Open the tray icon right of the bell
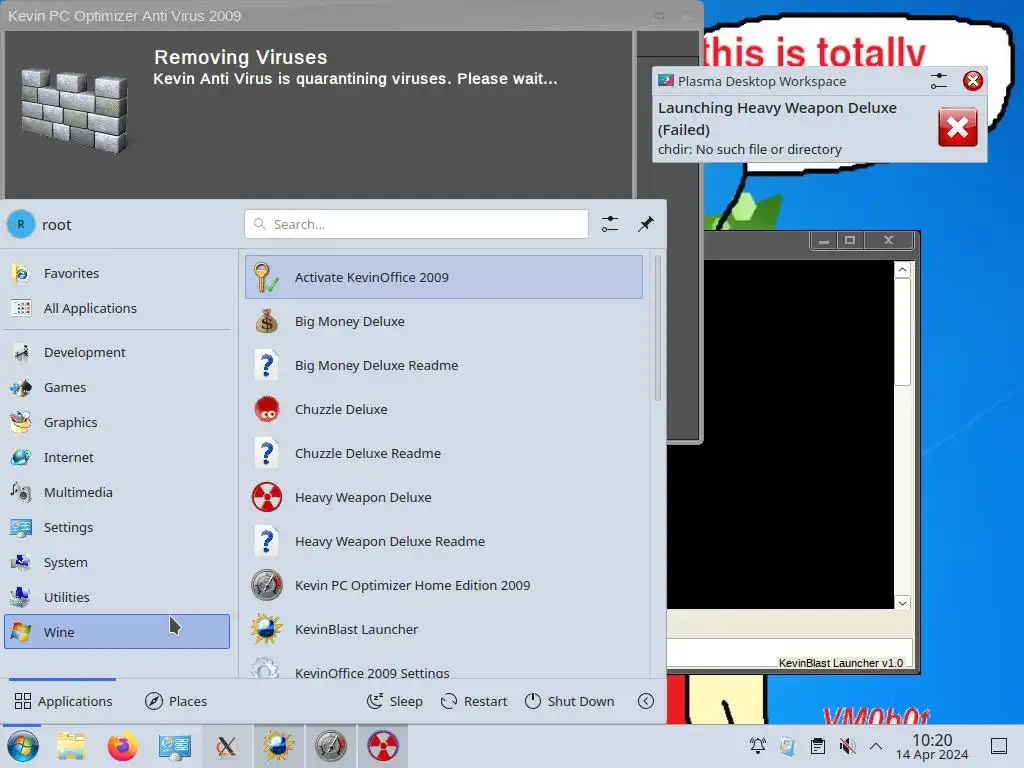The width and height of the screenshot is (1024, 768). (x=788, y=746)
